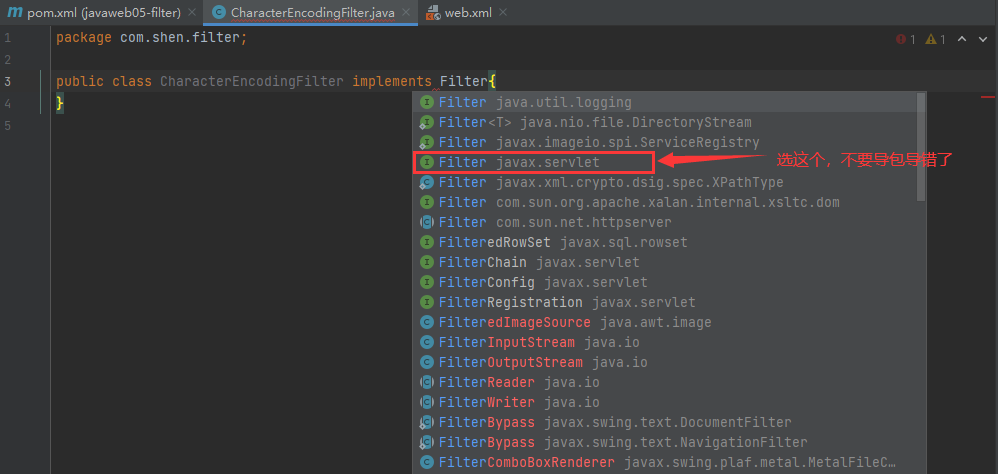Image resolution: width=998 pixels, height=474 pixels.
Task: Click interface icon of Filter<T> DirectoryStream
Action: pyautogui.click(x=427, y=122)
